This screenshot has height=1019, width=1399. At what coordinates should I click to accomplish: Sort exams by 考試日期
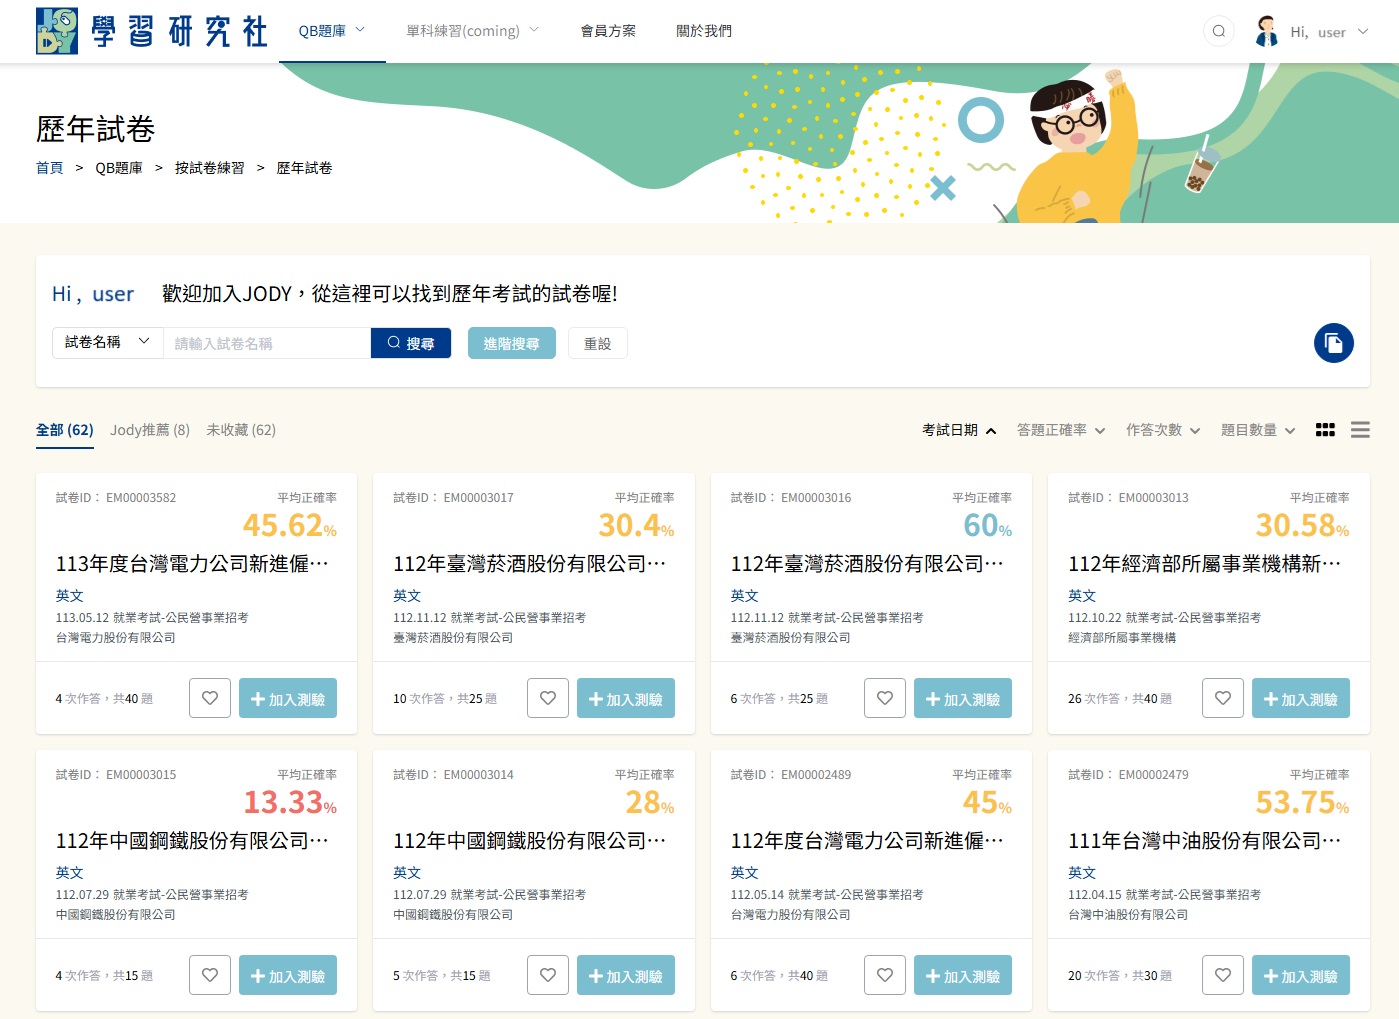[958, 430]
